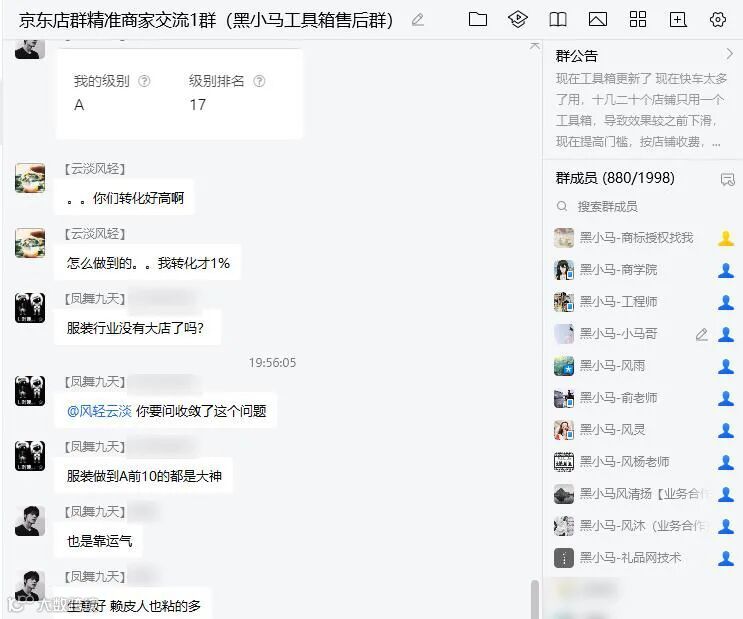Select member 黑小马-商标授权找我

tap(643, 237)
